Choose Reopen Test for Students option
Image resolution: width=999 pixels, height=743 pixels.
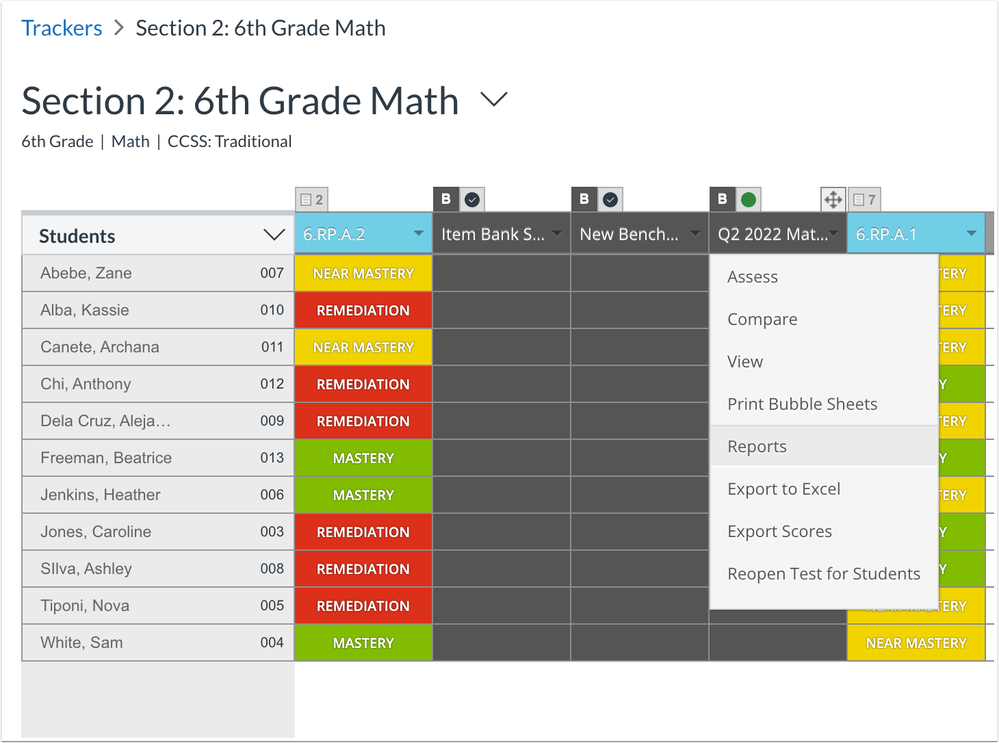[x=823, y=574]
